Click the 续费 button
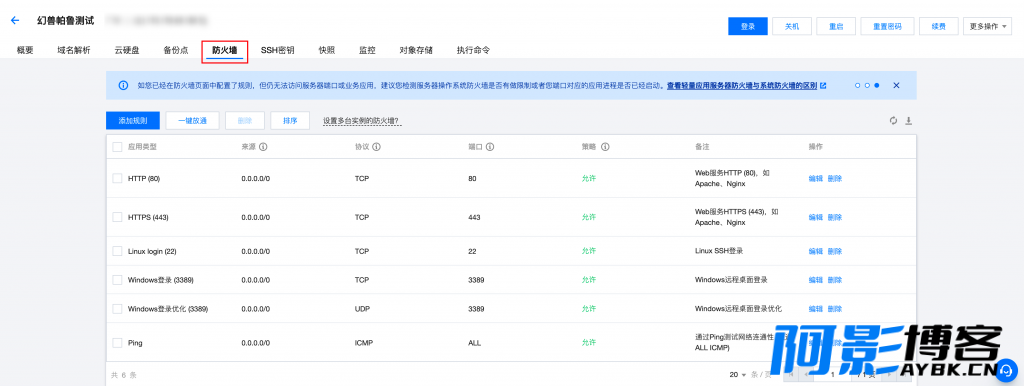The height and width of the screenshot is (386, 1024). point(938,26)
